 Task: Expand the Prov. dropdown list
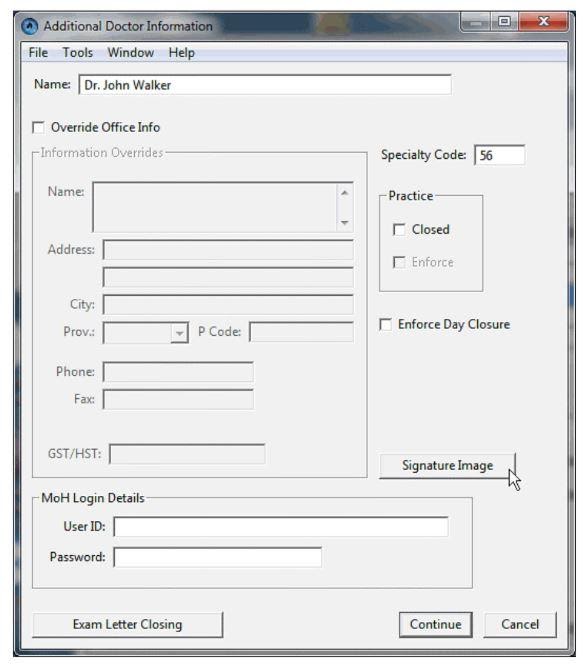coord(180,332)
